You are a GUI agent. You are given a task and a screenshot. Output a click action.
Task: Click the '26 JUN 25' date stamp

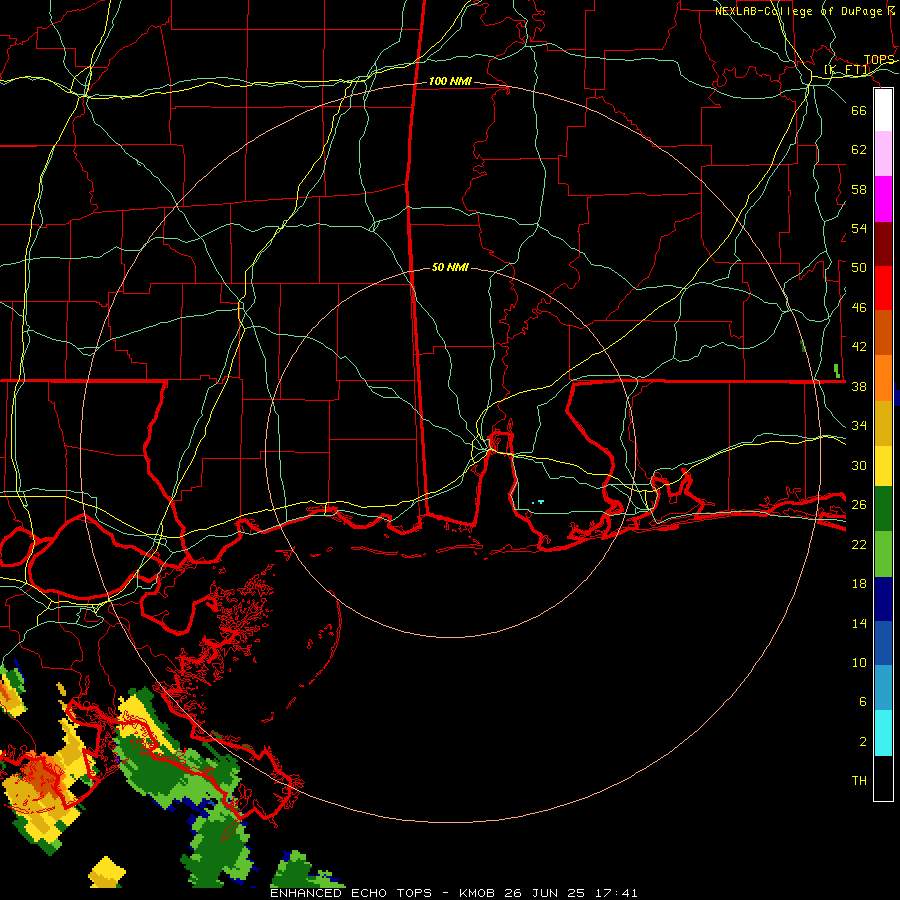[x=545, y=893]
